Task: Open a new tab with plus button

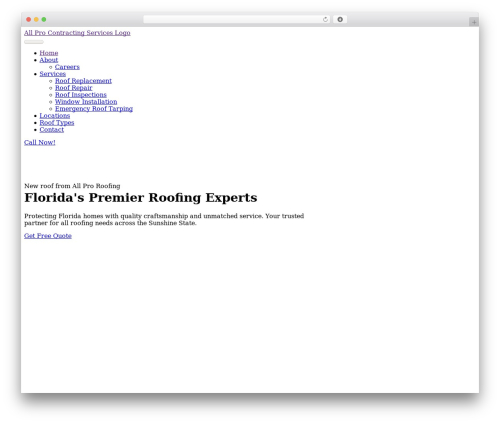Action: point(474,22)
